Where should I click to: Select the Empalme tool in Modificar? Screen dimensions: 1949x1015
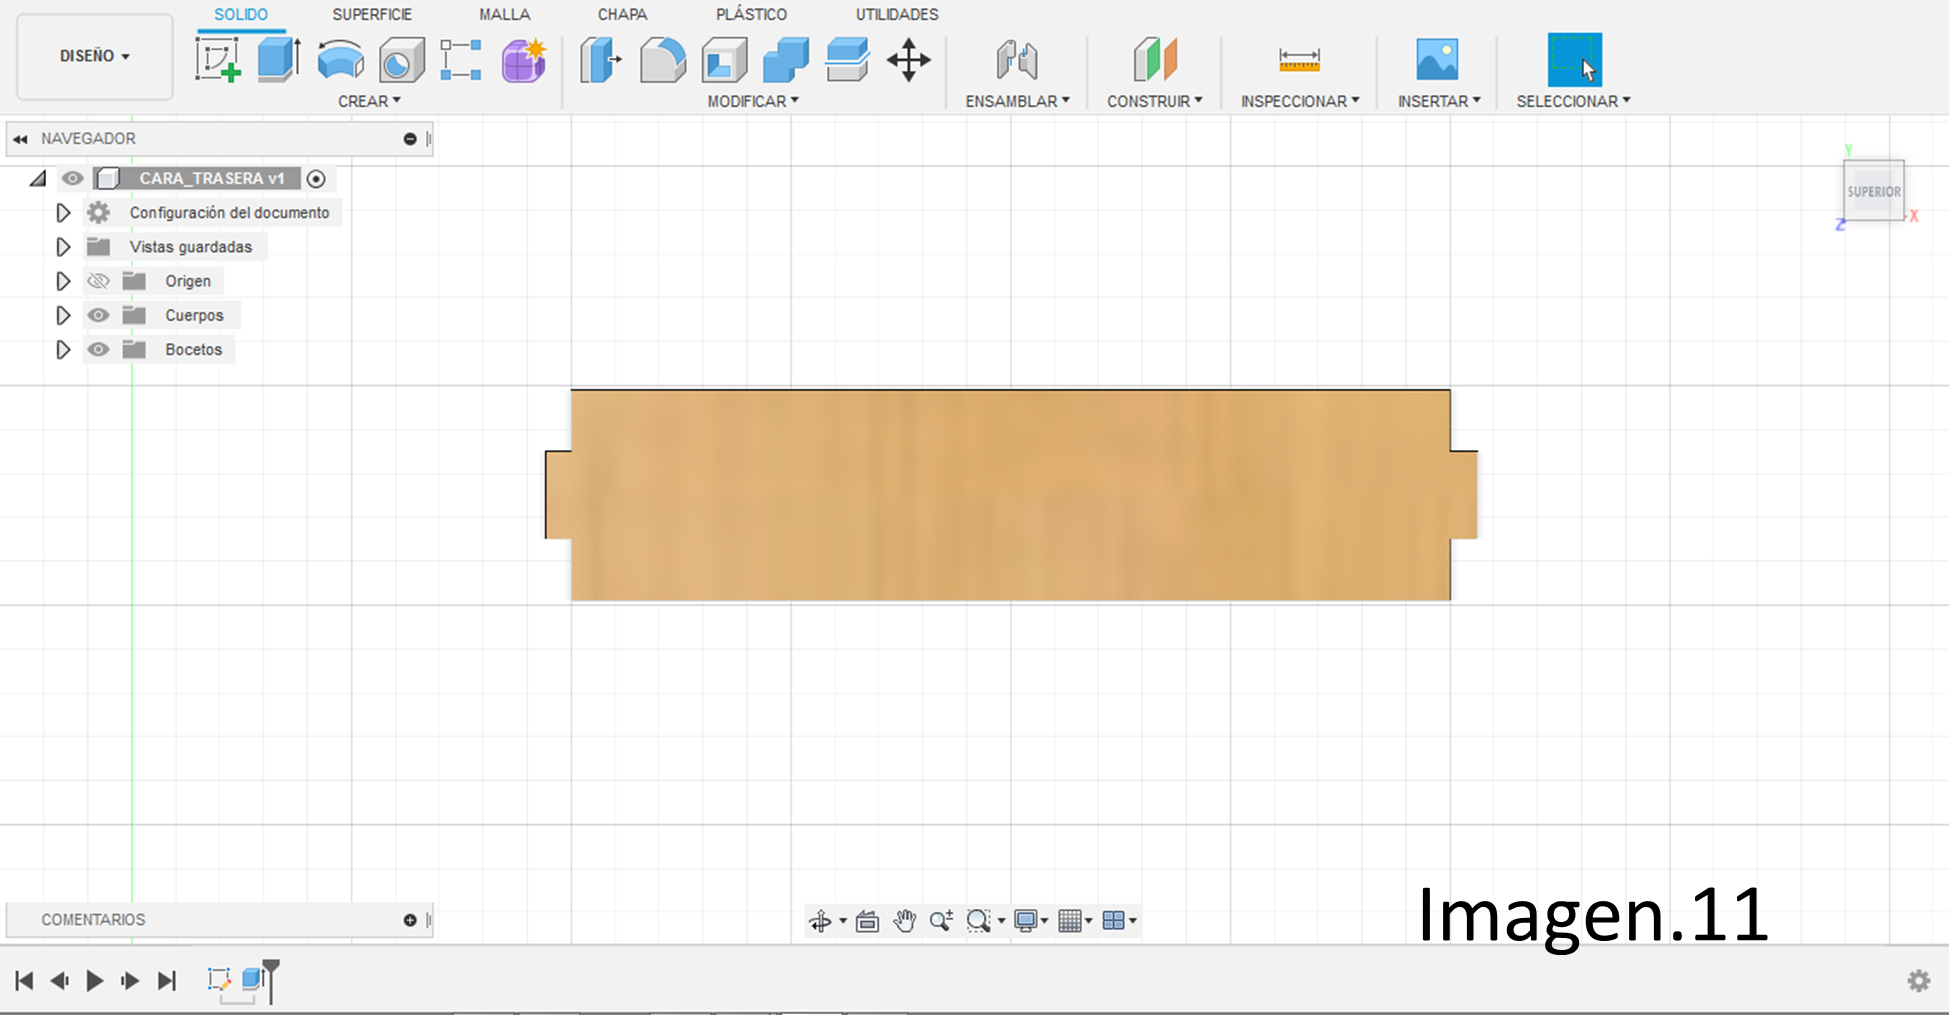tap(662, 60)
